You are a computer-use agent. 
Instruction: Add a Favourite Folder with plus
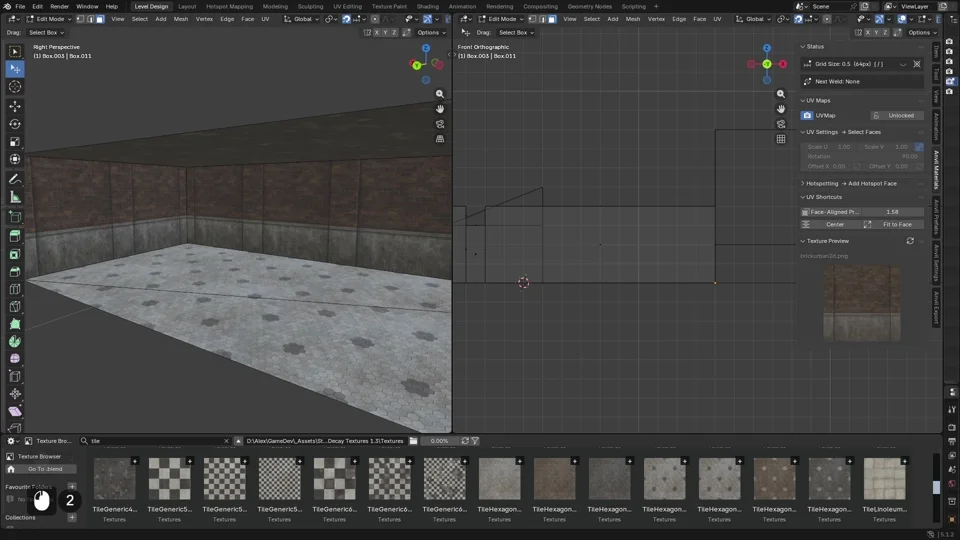click(72, 487)
